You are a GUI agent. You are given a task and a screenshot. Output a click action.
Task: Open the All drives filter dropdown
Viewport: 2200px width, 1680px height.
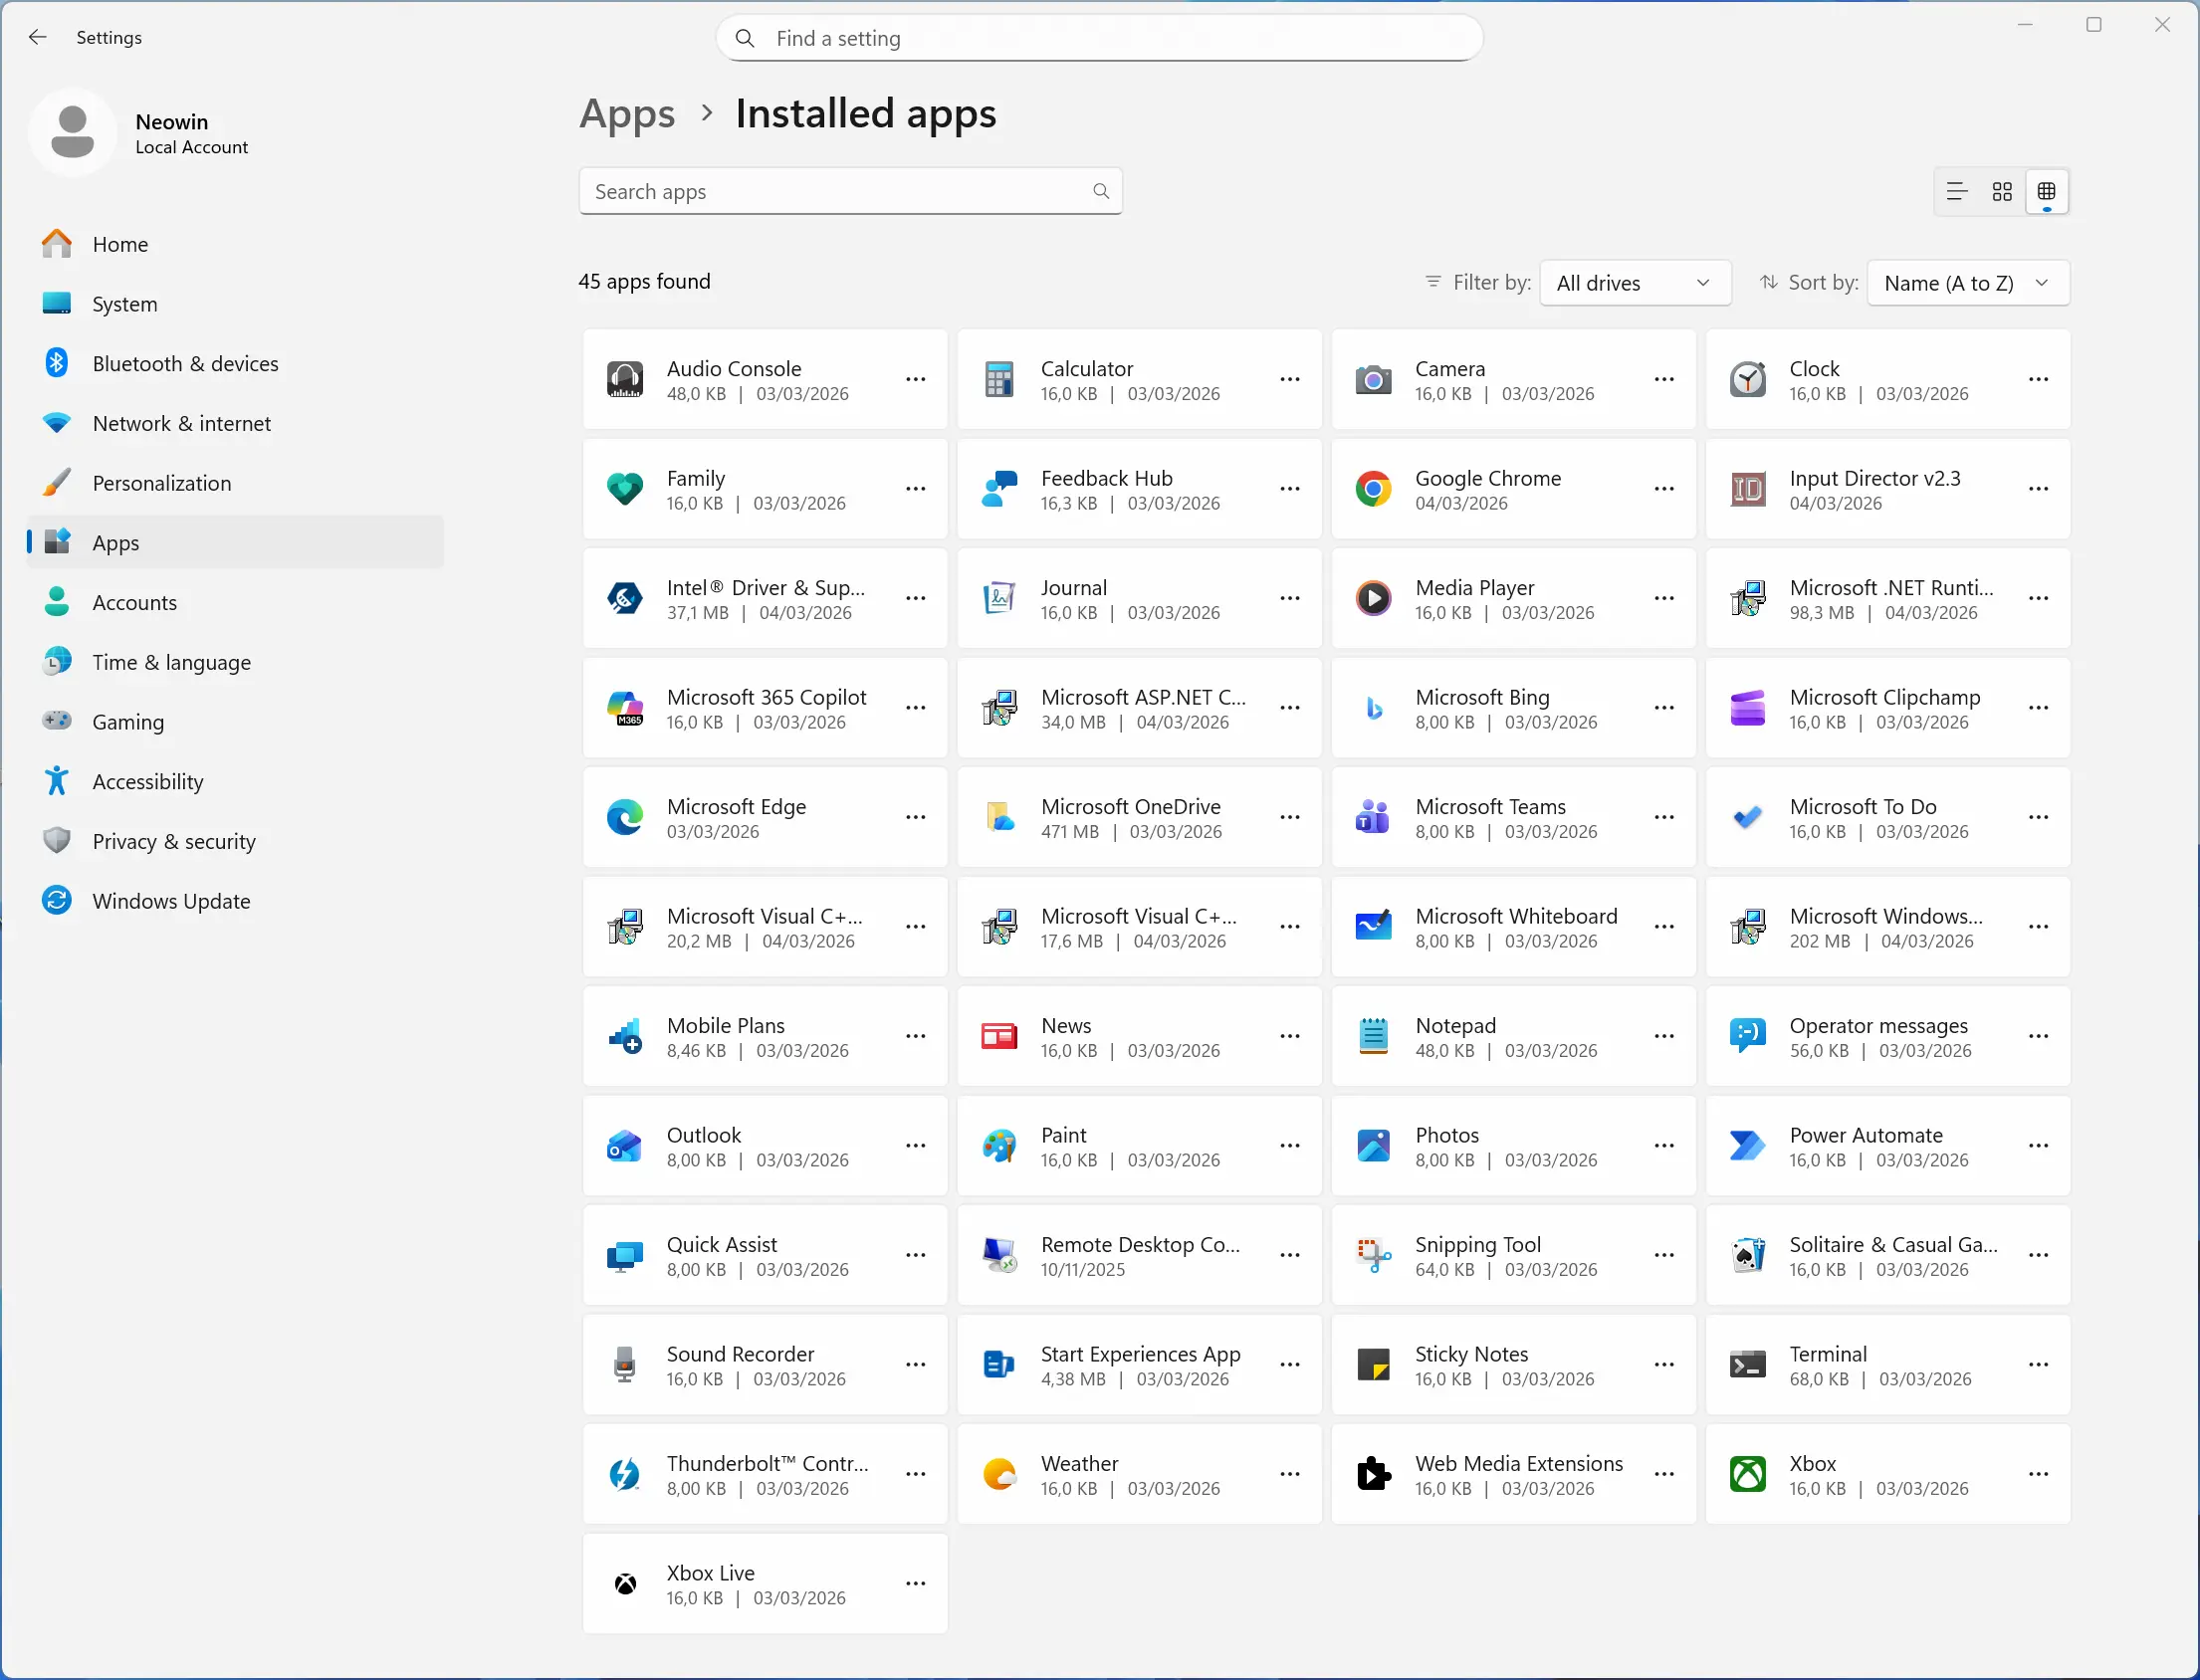point(1634,283)
